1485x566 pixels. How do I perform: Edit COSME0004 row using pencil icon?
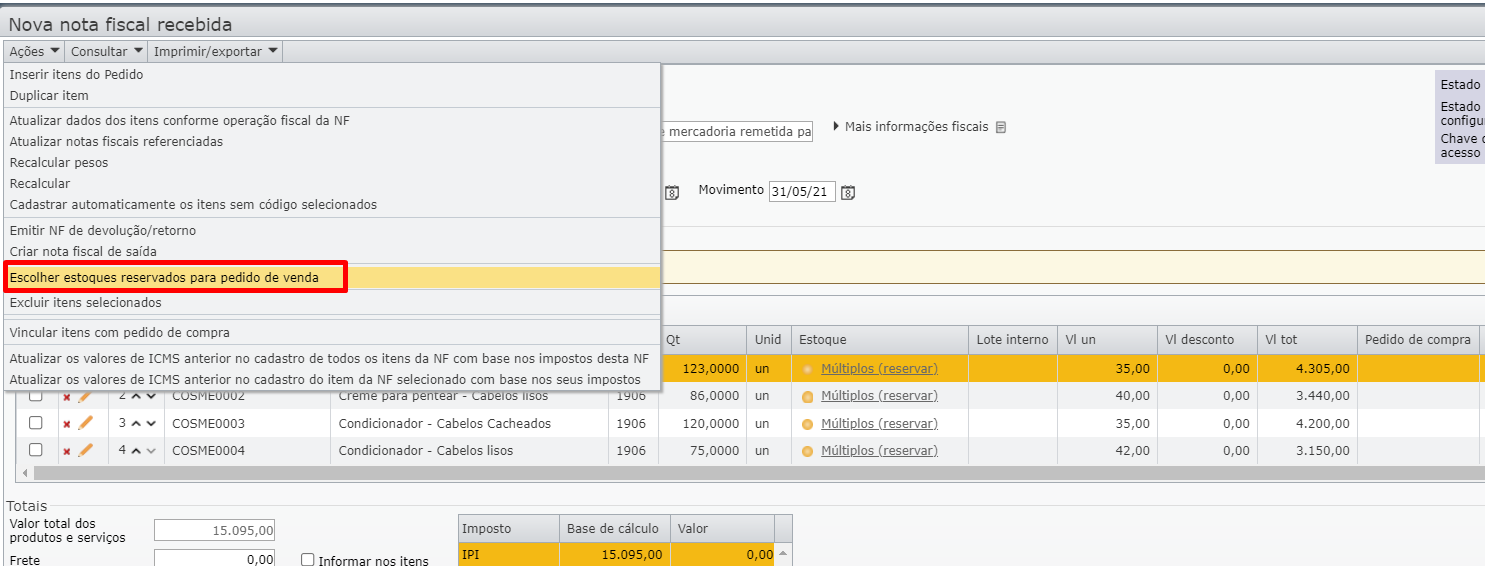(x=85, y=450)
